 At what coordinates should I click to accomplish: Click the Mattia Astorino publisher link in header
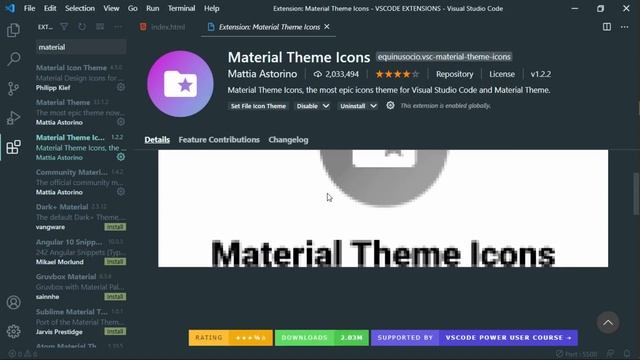pos(262,74)
